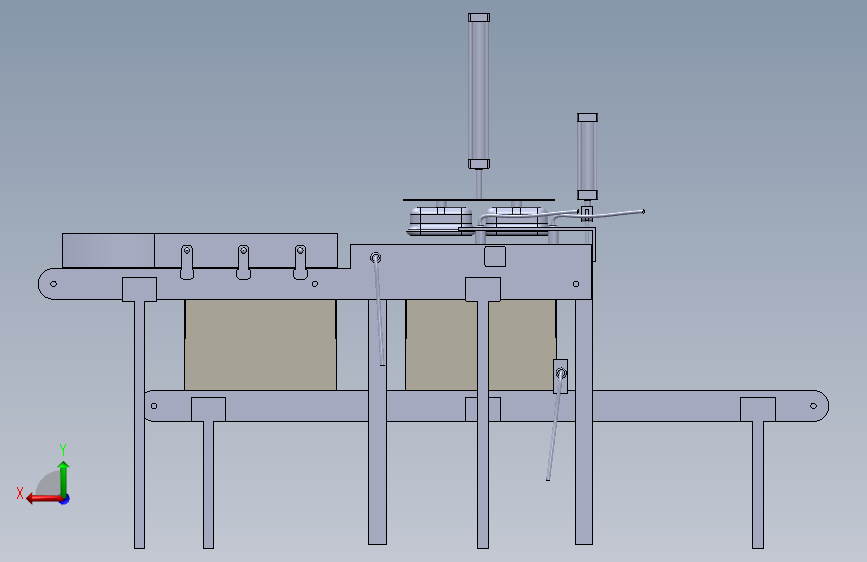This screenshot has width=867, height=562.
Task: Click the hole at right end of lower conveyor
Action: tap(813, 406)
